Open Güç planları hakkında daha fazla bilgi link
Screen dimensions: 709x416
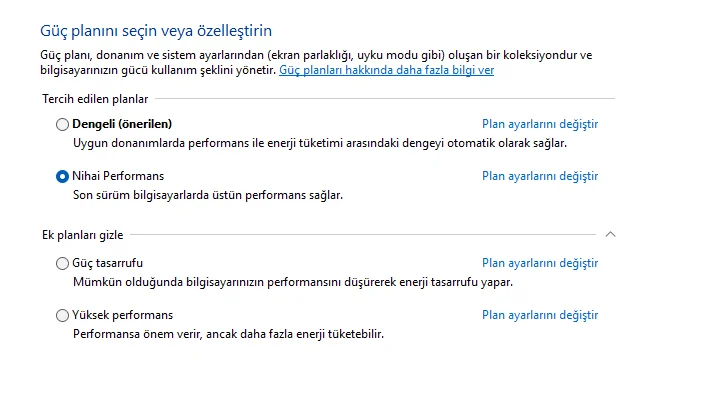(x=386, y=71)
